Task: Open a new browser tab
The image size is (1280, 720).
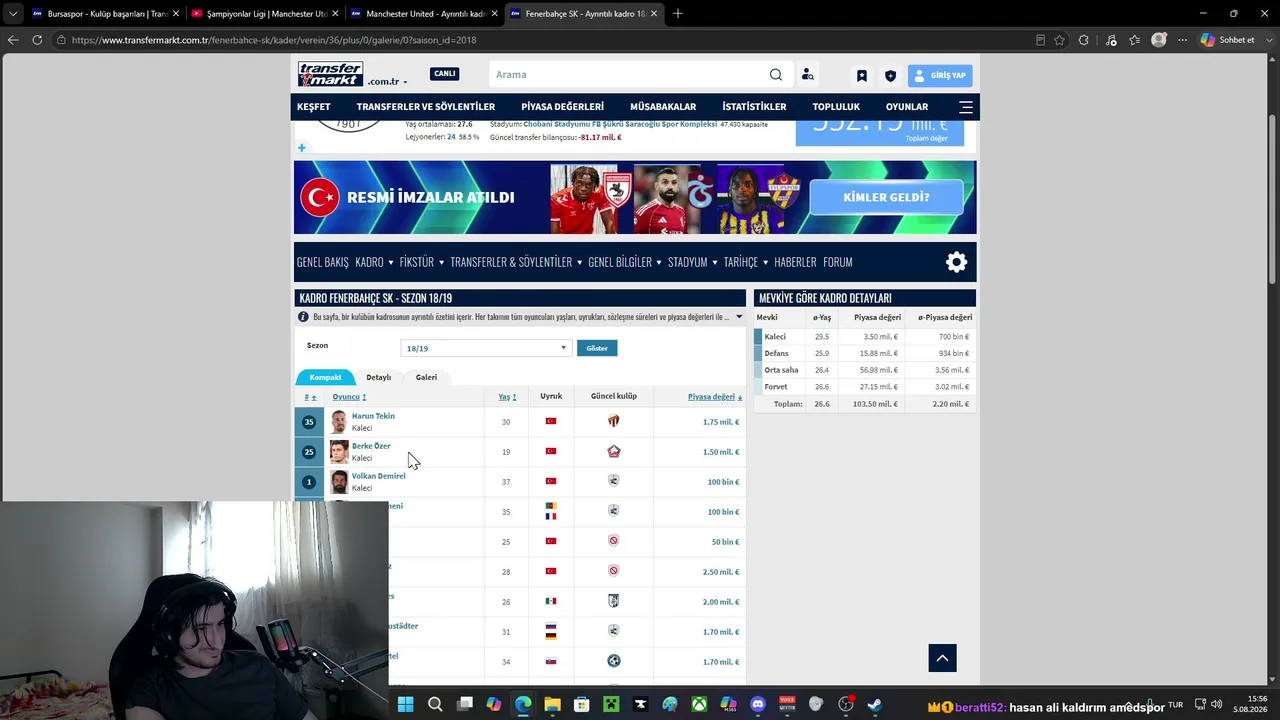Action: 677,14
